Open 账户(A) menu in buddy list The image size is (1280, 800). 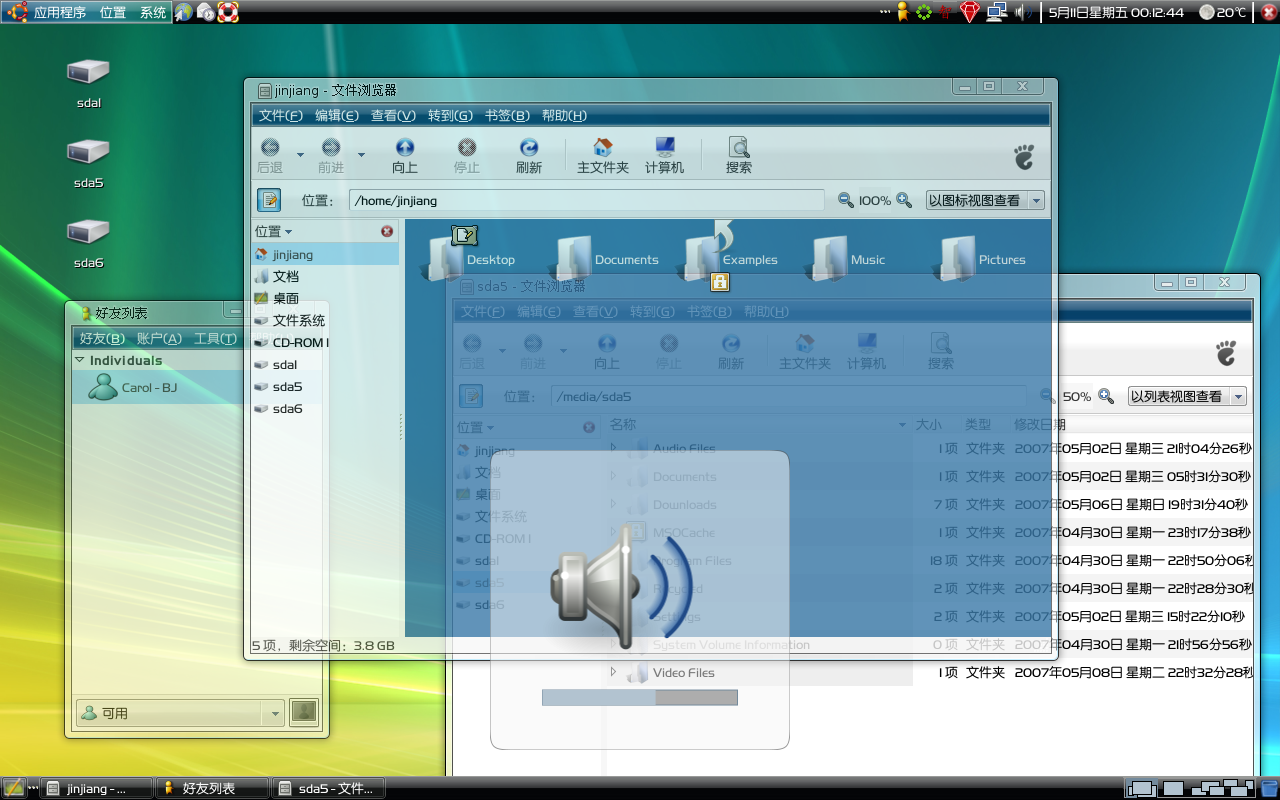coord(159,339)
